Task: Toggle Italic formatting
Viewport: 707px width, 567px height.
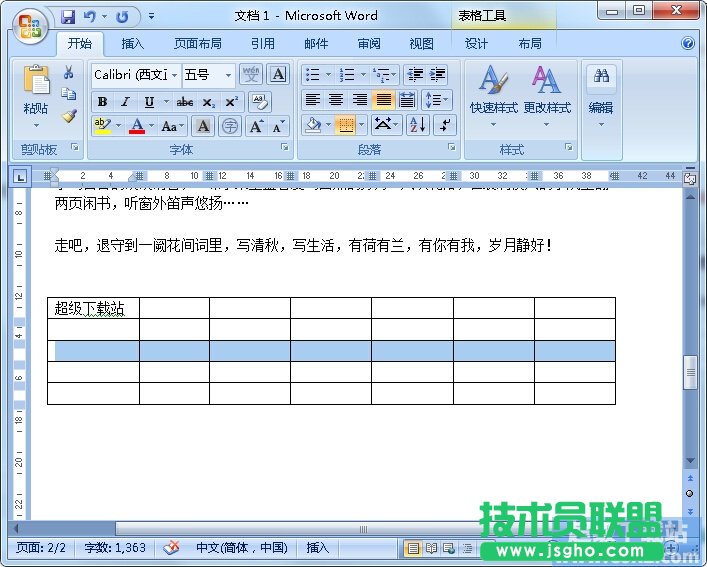Action: click(125, 102)
